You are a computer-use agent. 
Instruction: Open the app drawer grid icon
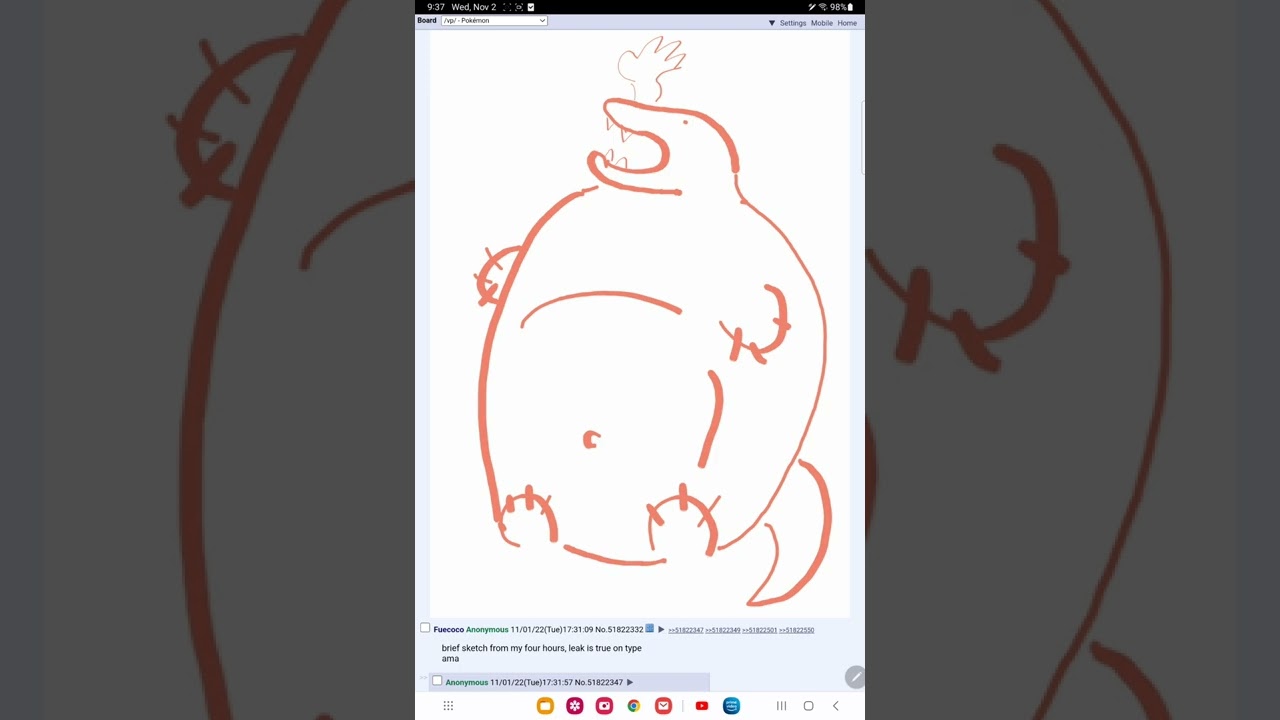pyautogui.click(x=448, y=706)
